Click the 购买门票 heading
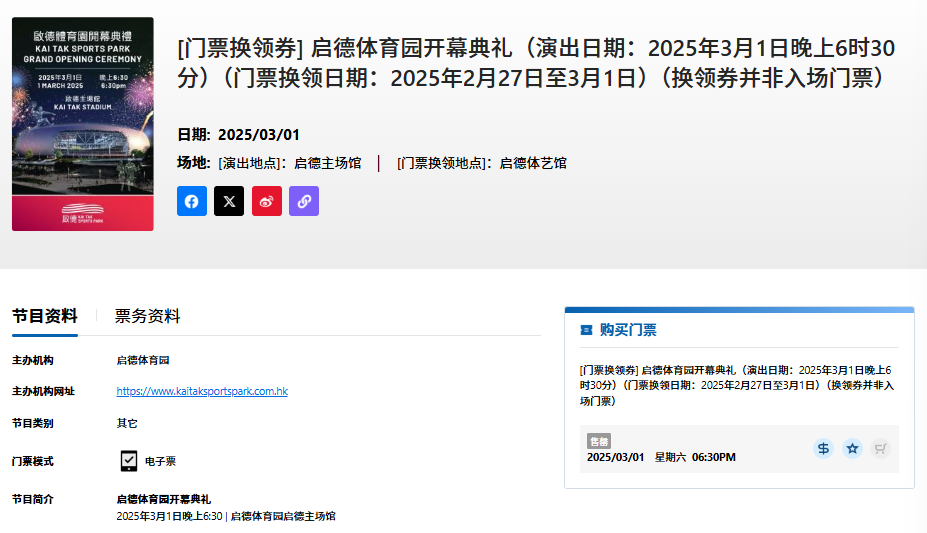 [628, 330]
